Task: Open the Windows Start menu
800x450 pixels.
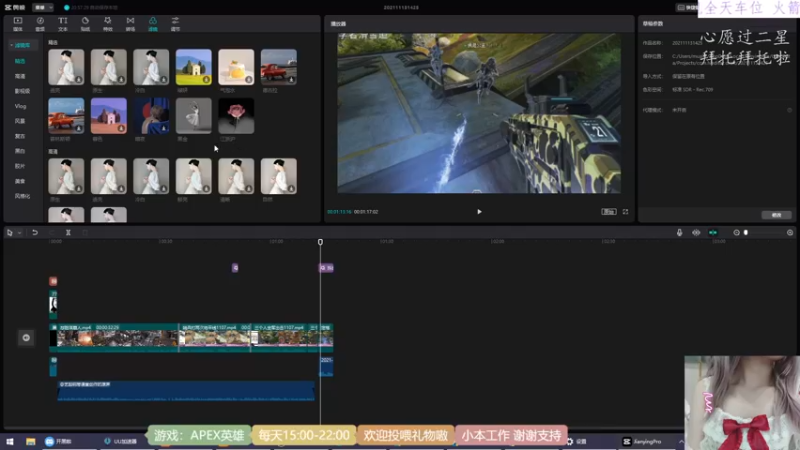Action: (x=10, y=441)
